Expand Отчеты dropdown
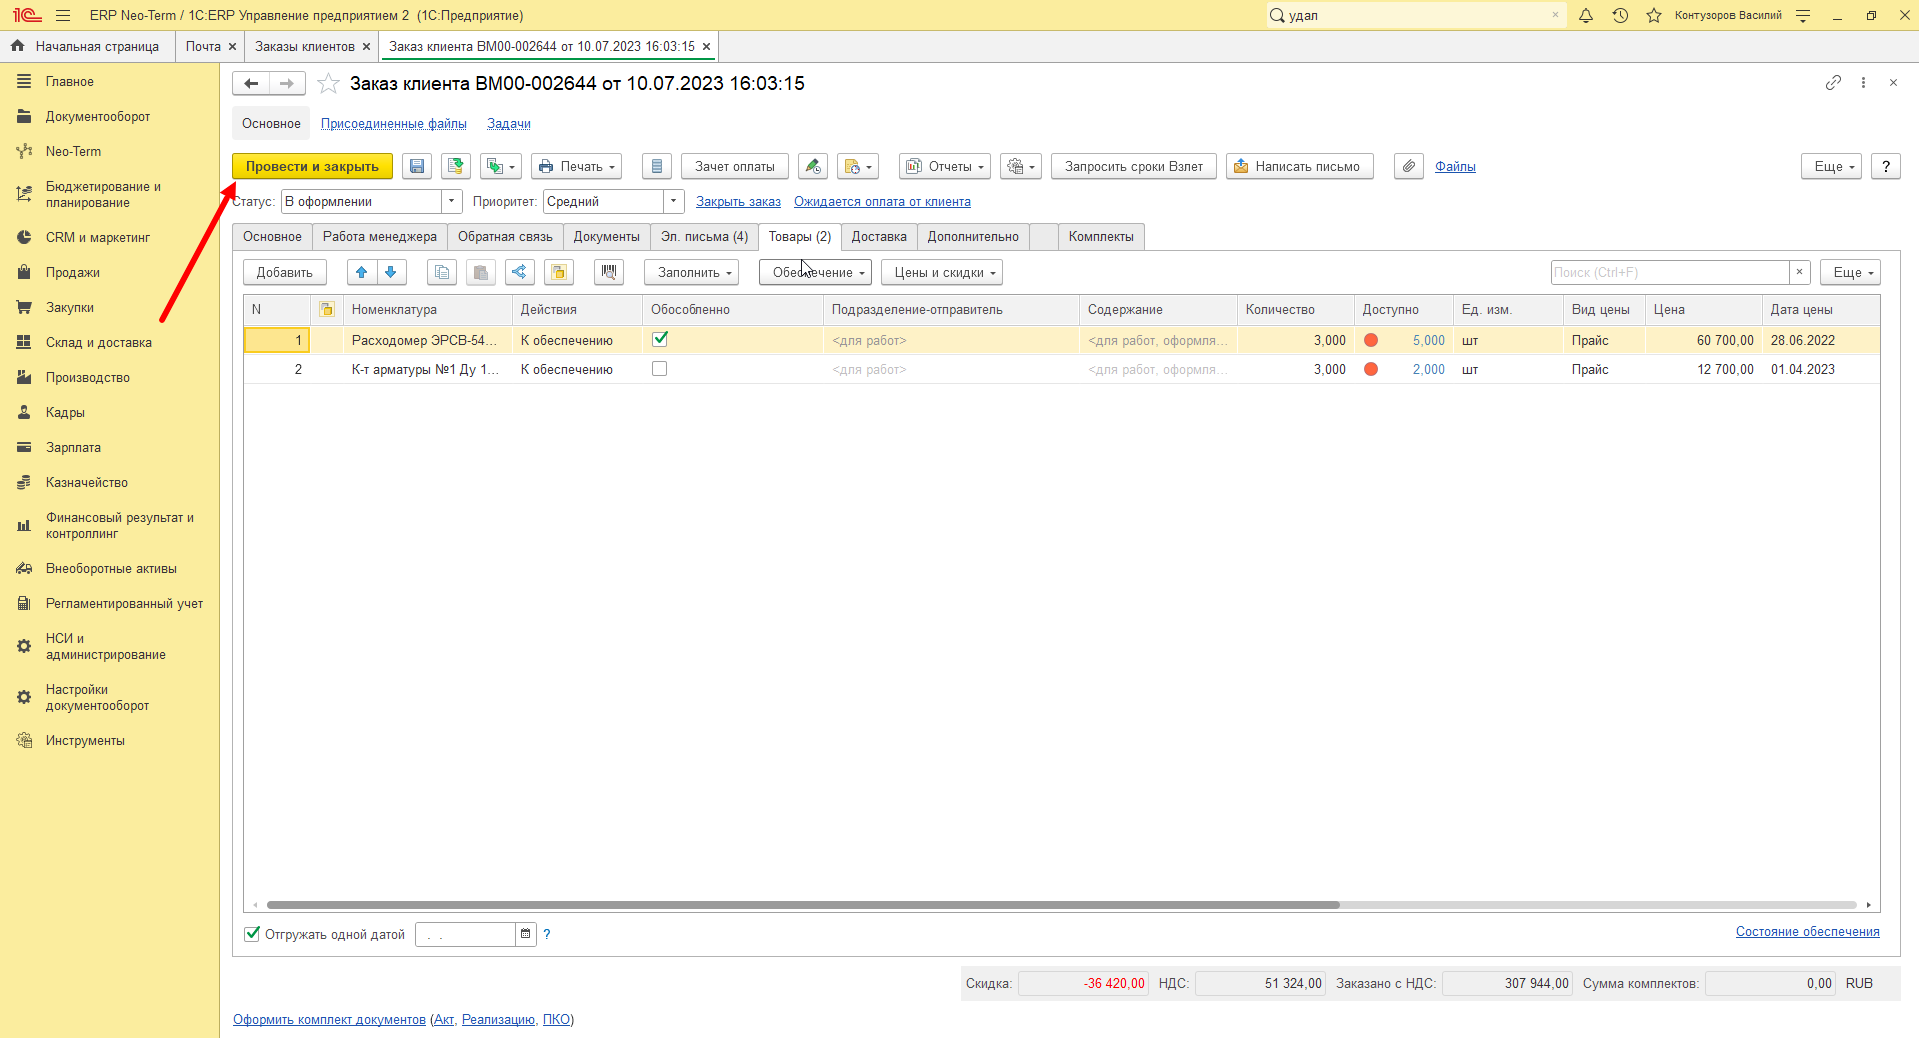 (945, 167)
